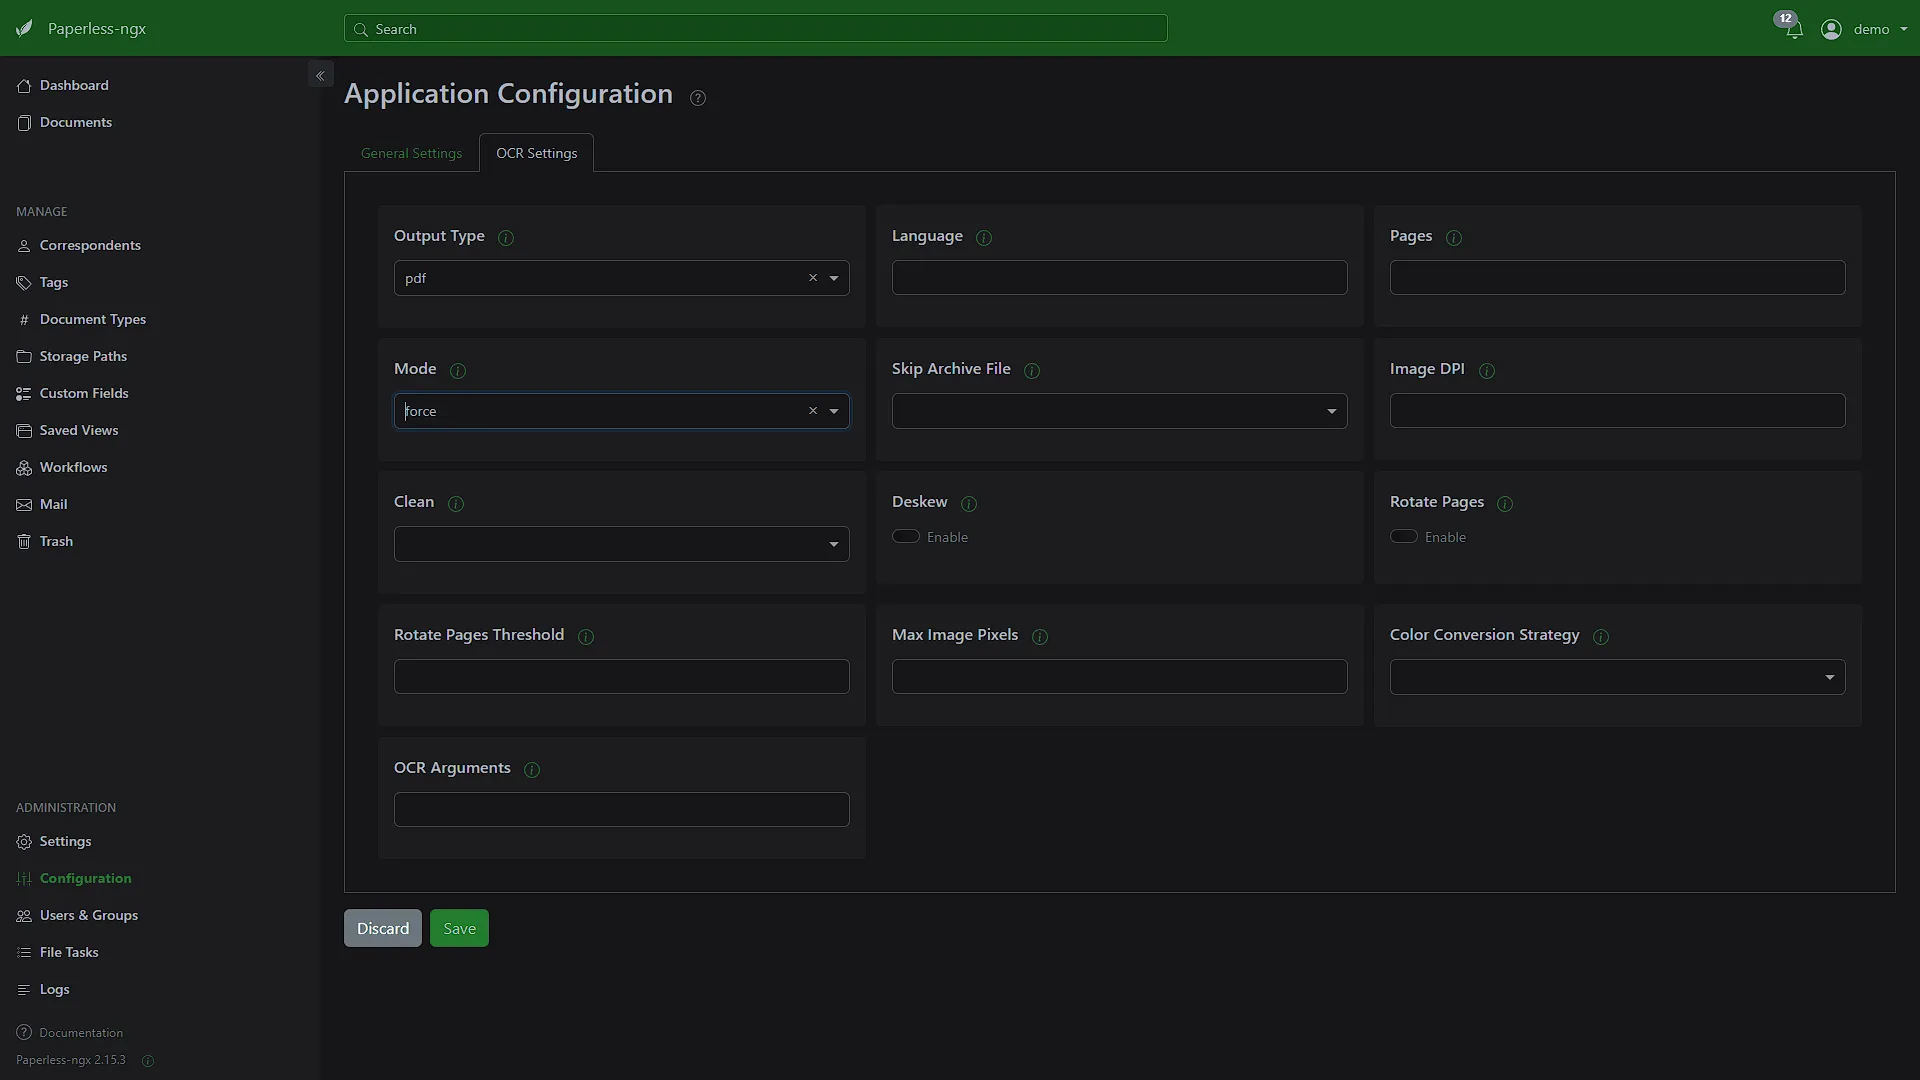Screen dimensions: 1920x1080
Task: Show info icon for Clean
Action: point(456,504)
